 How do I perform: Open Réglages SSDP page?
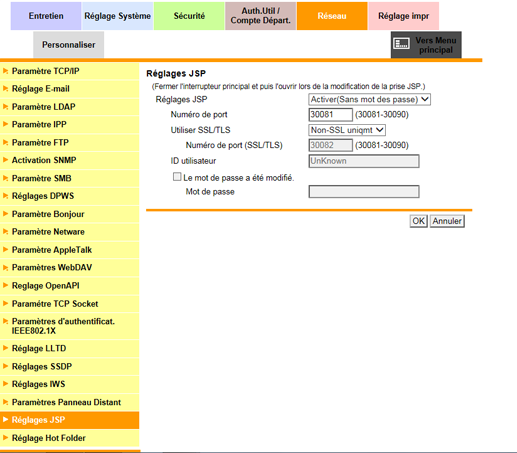(69, 366)
